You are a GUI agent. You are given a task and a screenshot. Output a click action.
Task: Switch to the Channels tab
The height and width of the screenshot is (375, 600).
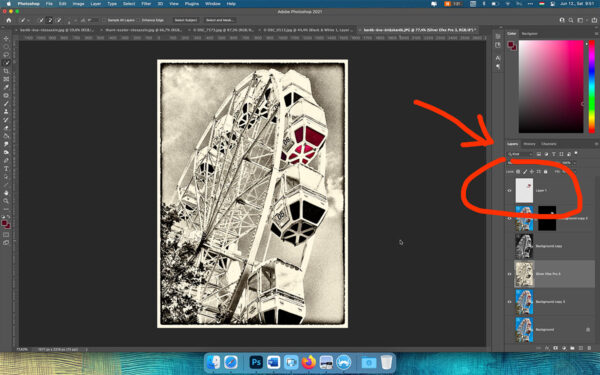[548, 144]
